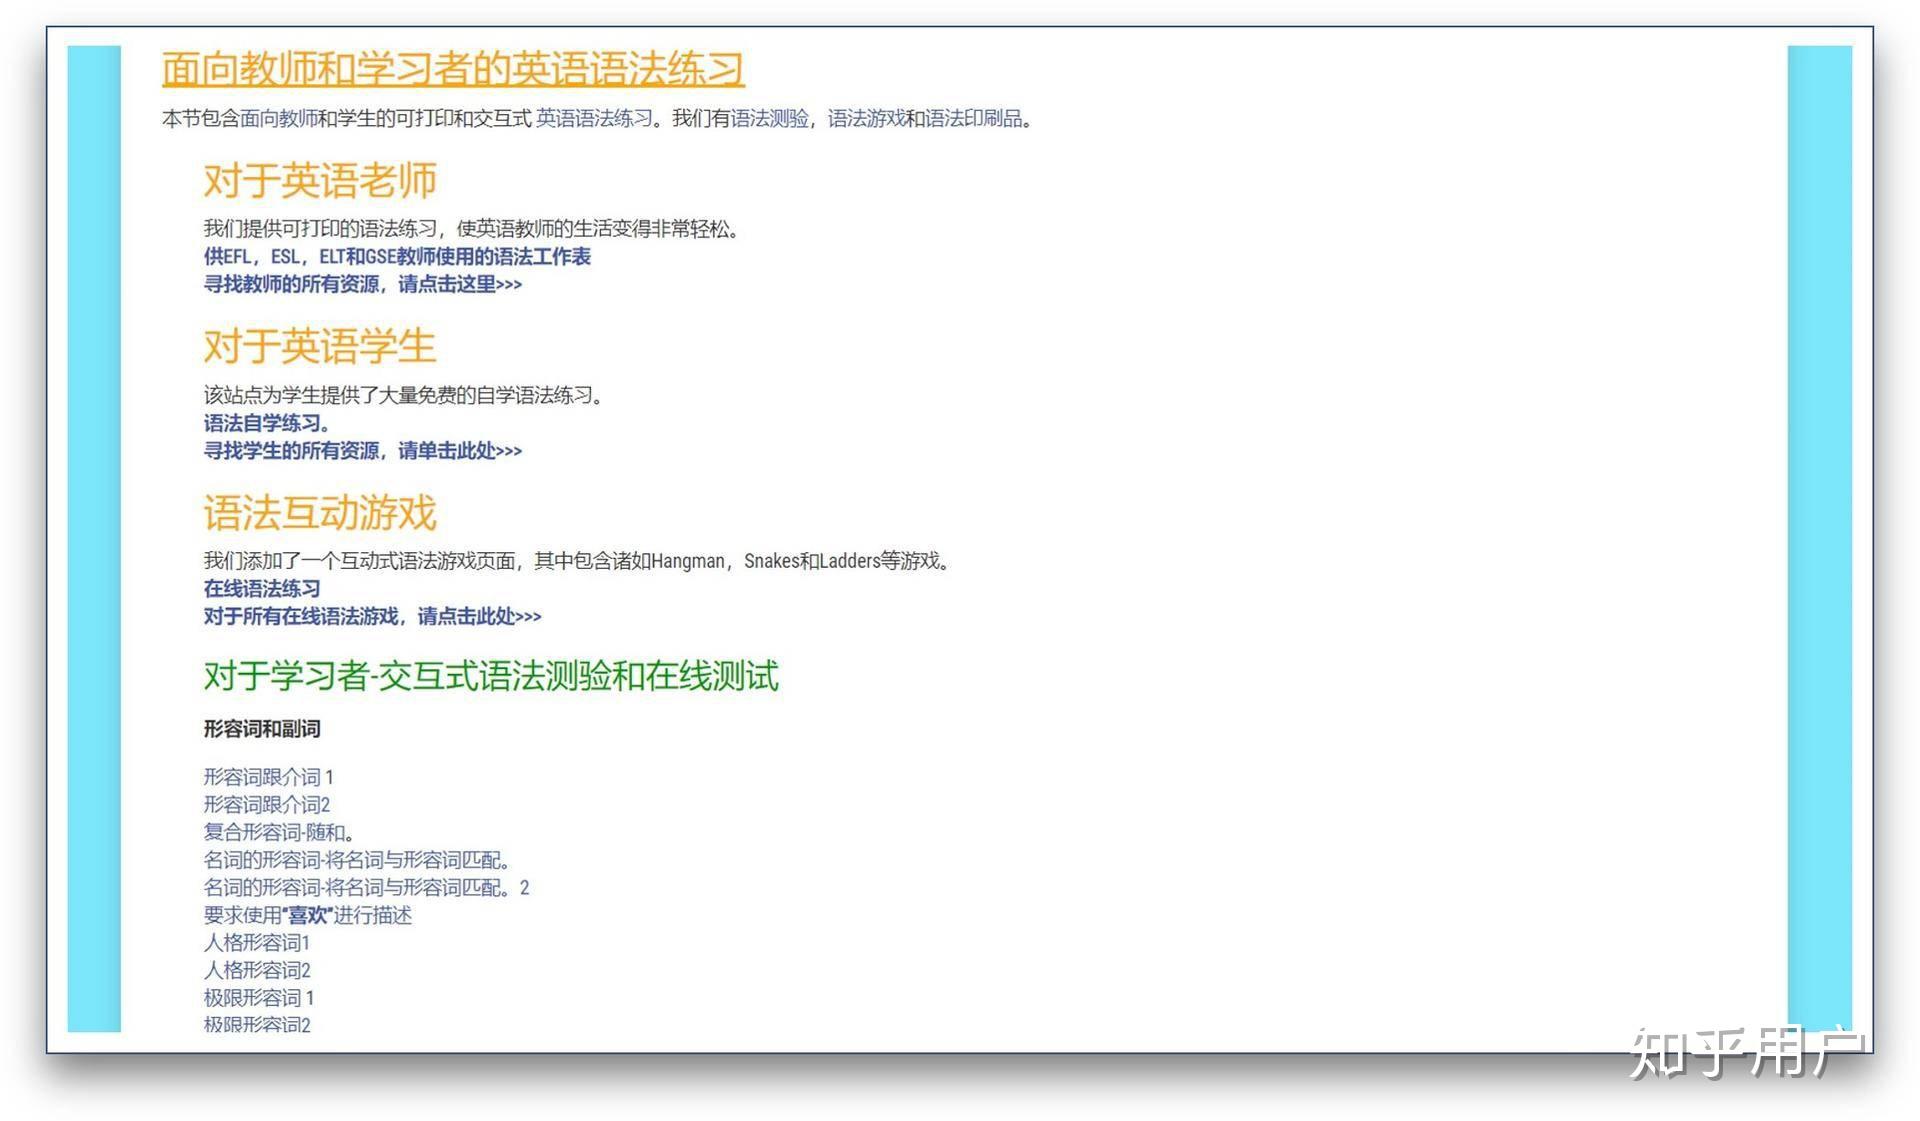Screen dimensions: 1920x1121
Task: Open 名词的形容词-将名词与形容词匹配 exercise
Action: (355, 860)
